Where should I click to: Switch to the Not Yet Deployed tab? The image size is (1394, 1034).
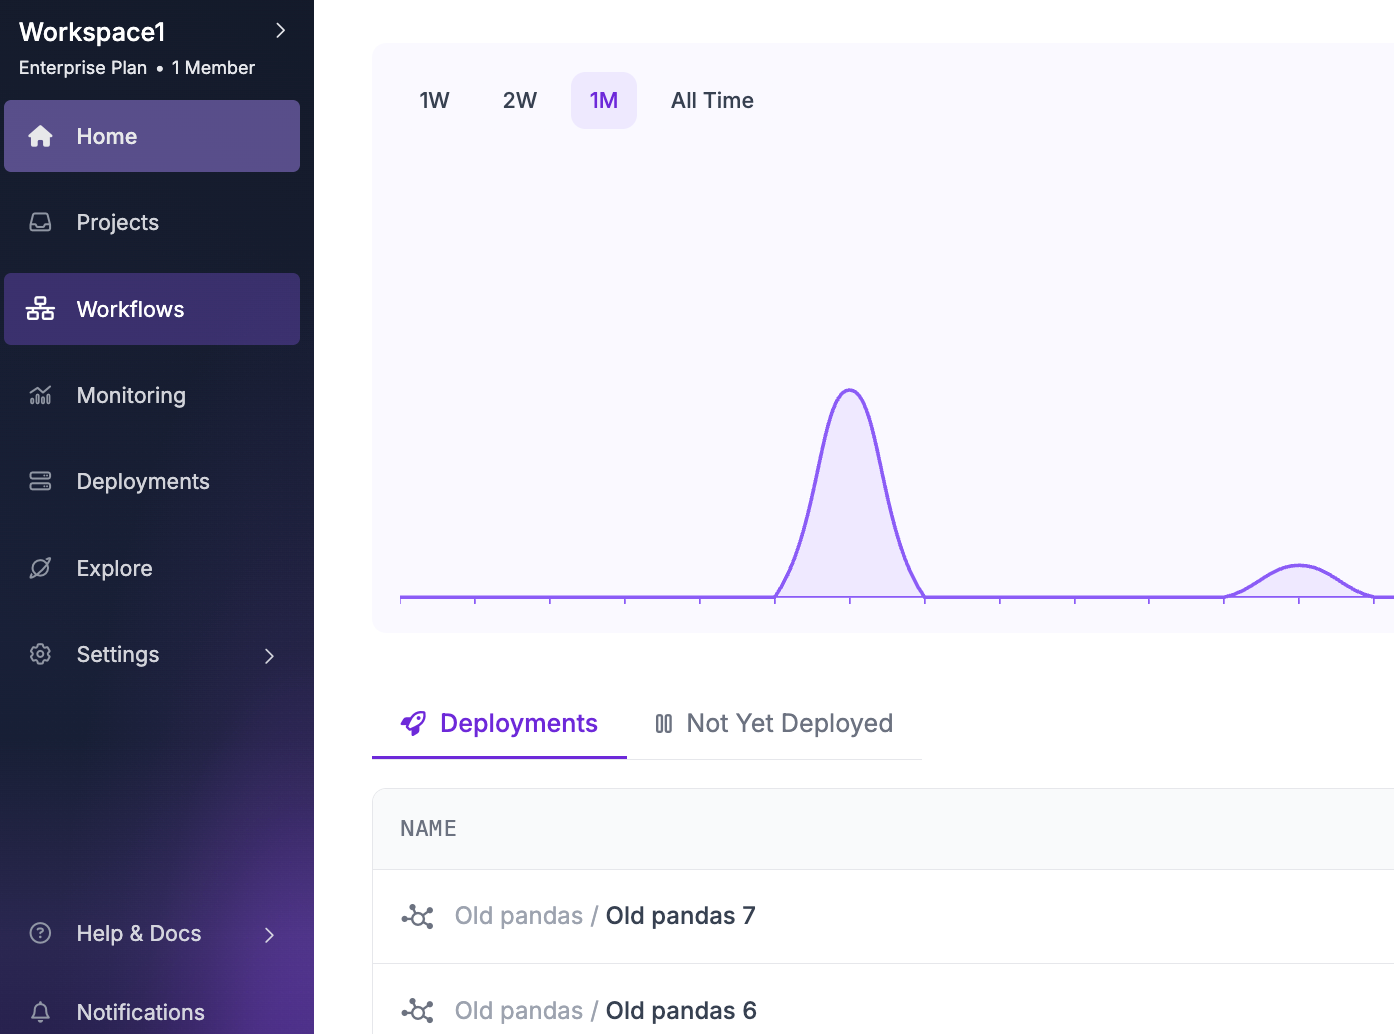[x=773, y=723]
